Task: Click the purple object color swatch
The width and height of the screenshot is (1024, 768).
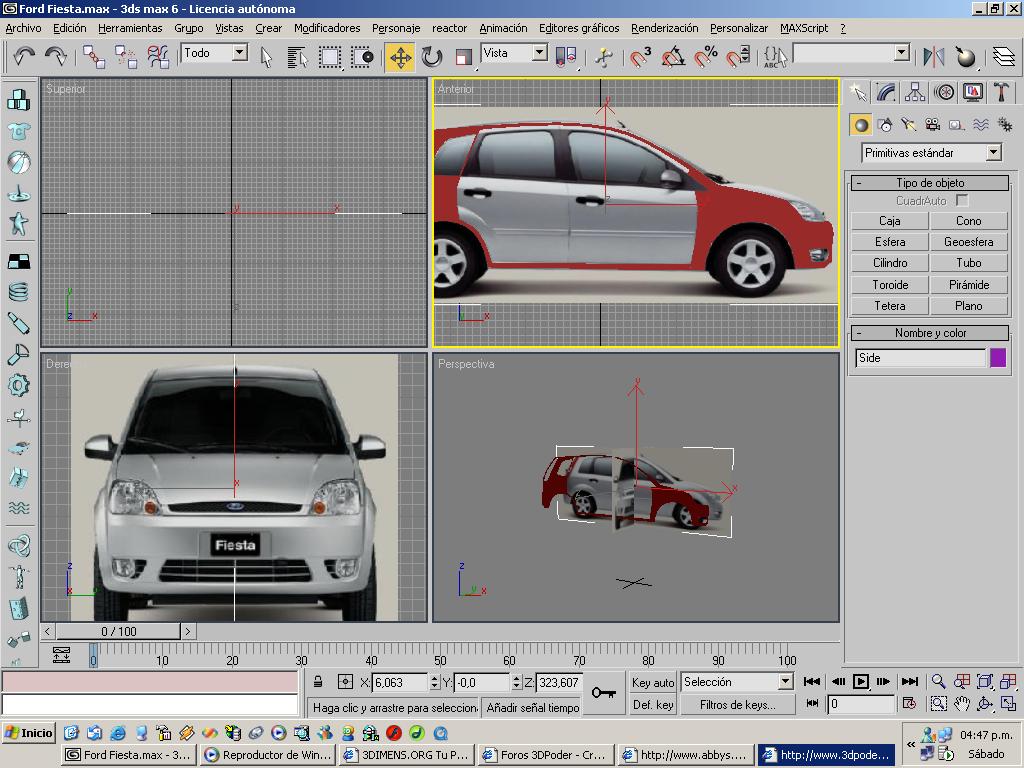Action: coord(997,358)
